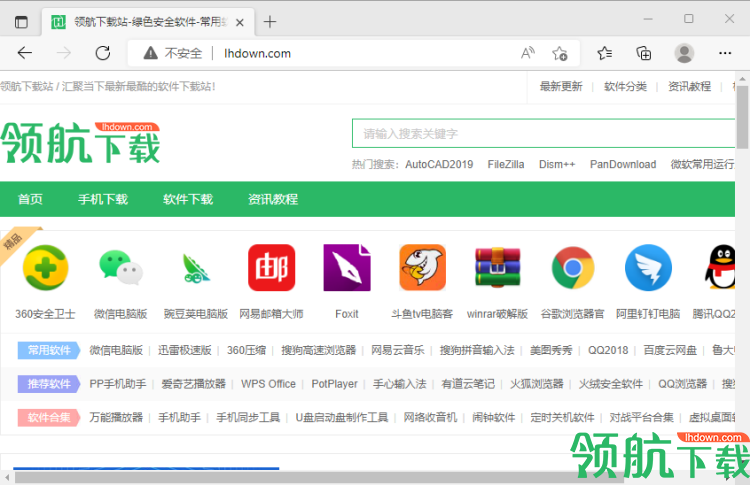Click the horizontal scrollbar left arrow
Image resolution: width=750 pixels, height=485 pixels.
pos(7,477)
